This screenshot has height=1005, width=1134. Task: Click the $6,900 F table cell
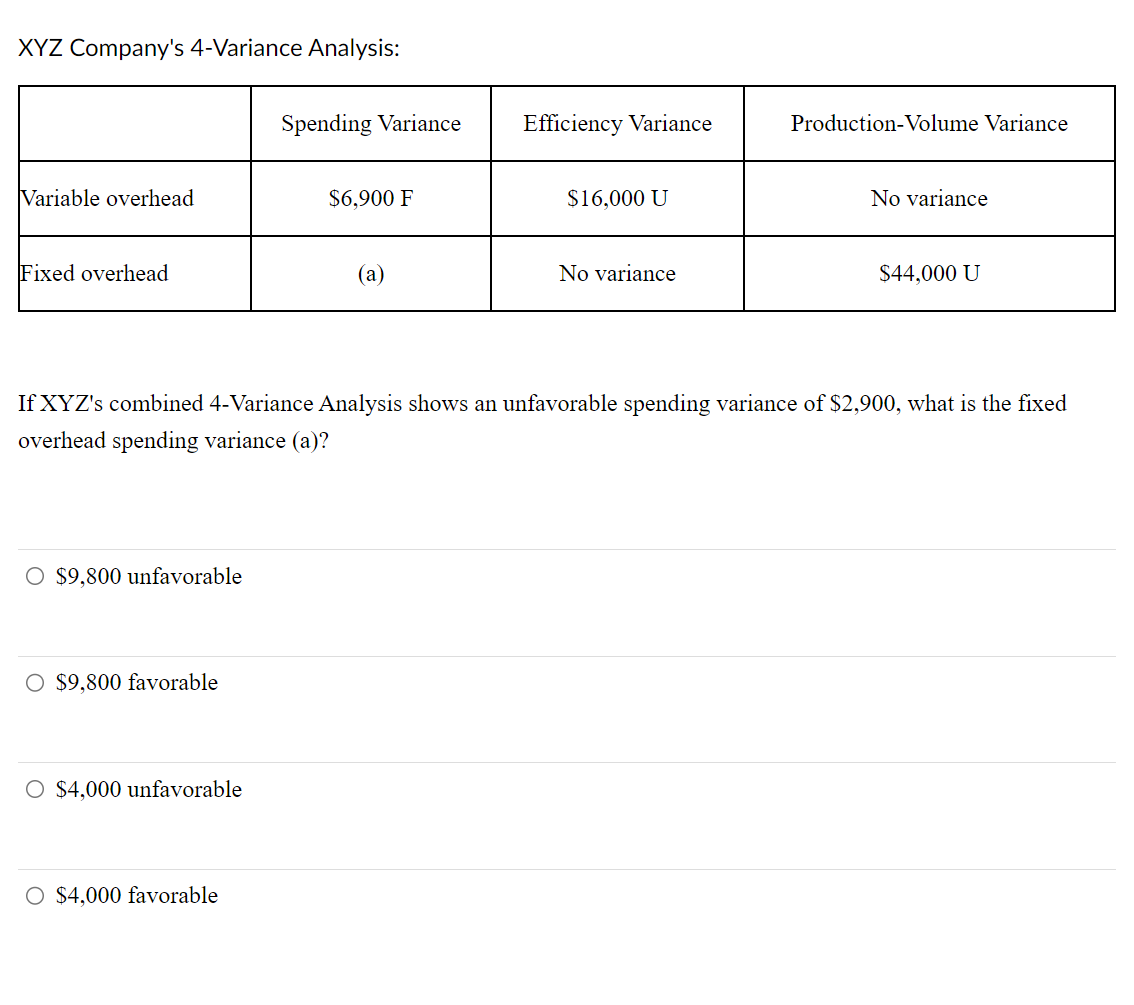click(x=370, y=198)
